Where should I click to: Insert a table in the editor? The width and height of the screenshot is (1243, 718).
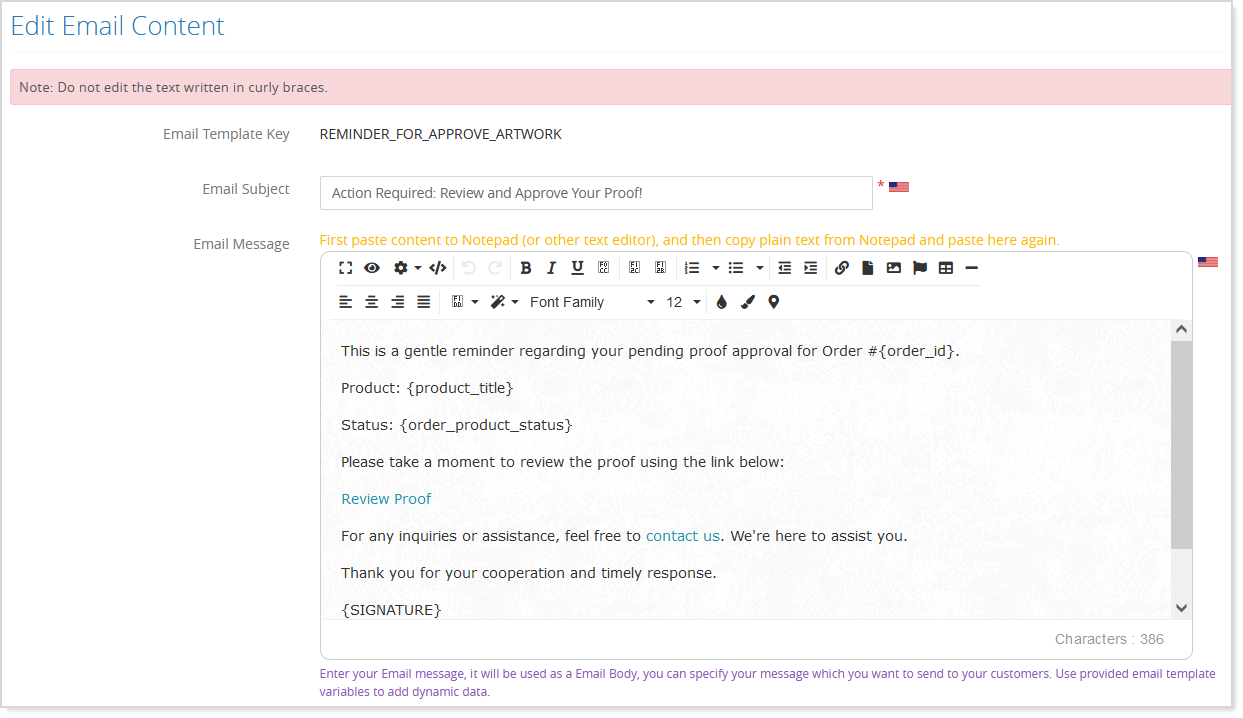[945, 268]
